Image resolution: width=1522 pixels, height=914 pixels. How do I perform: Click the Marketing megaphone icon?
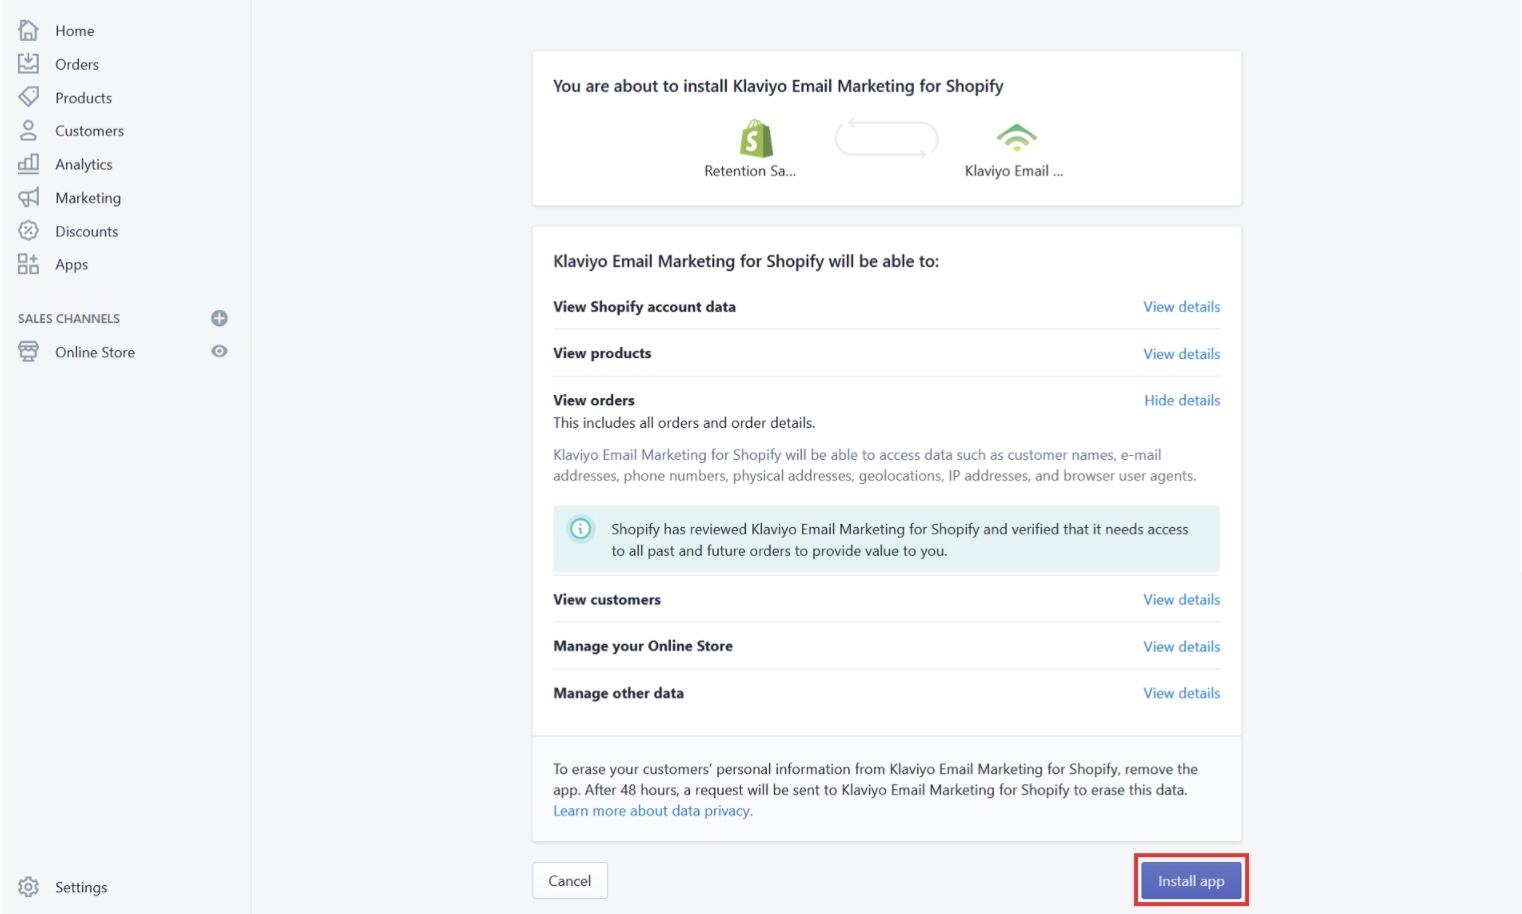click(28, 198)
